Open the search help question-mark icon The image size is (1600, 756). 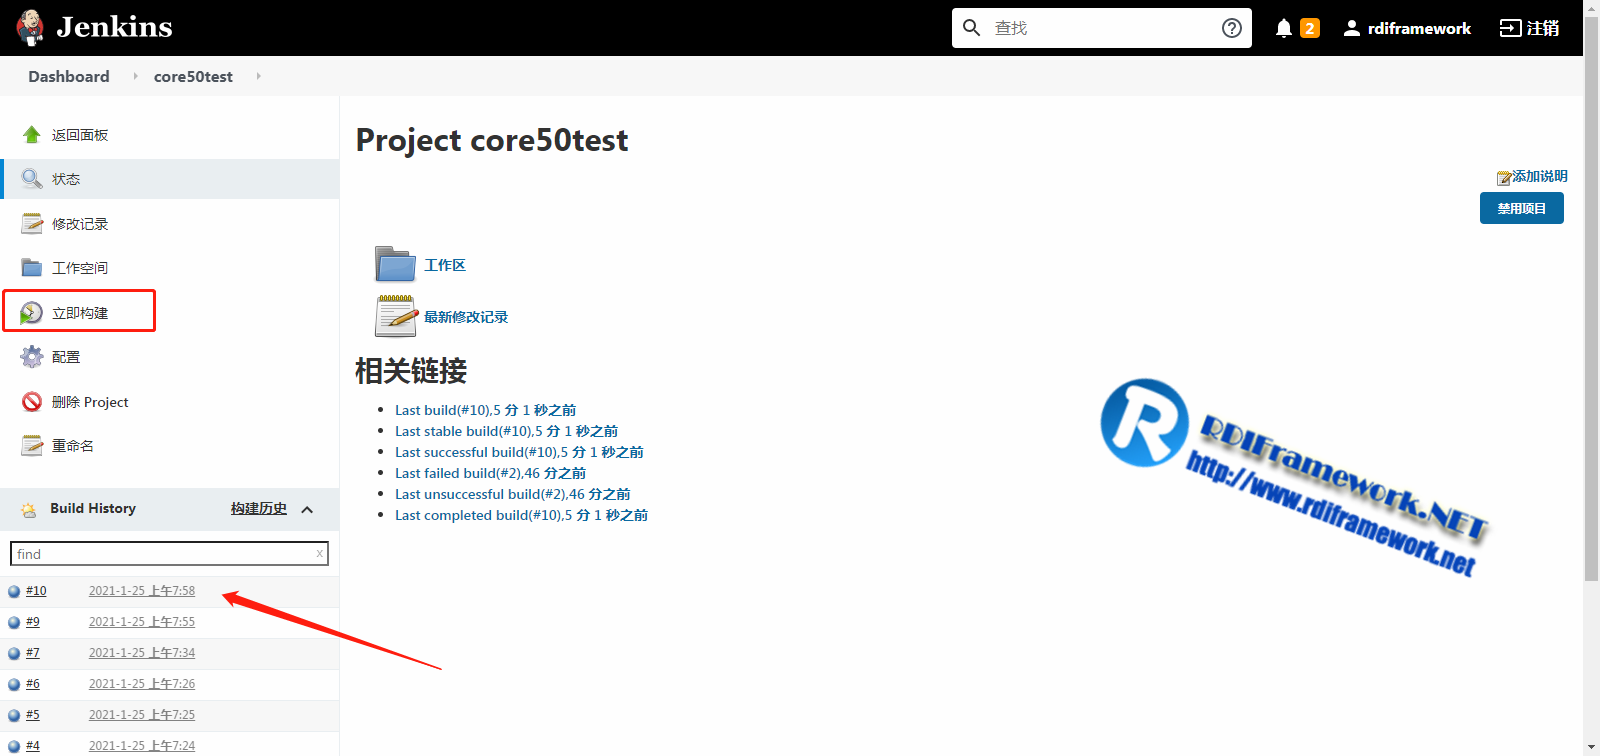[1232, 28]
